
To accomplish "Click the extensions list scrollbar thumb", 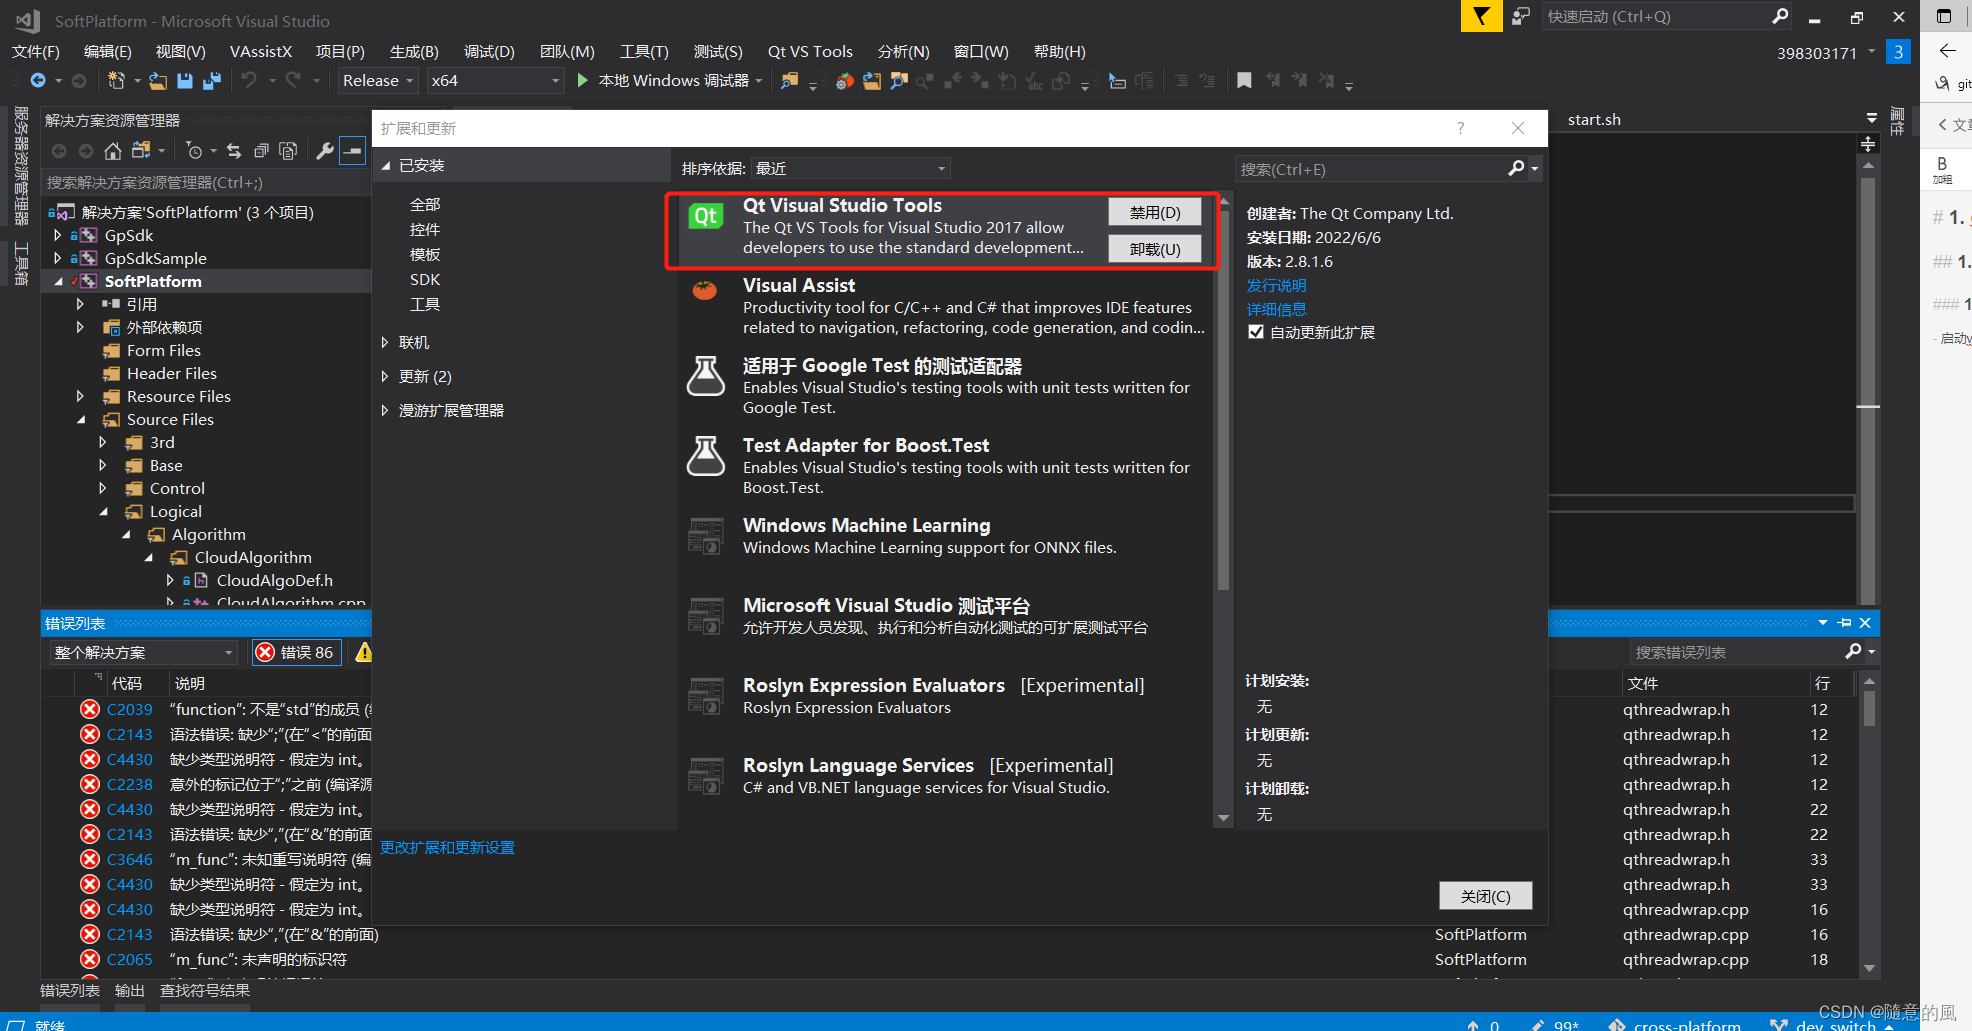I will pos(1223,400).
